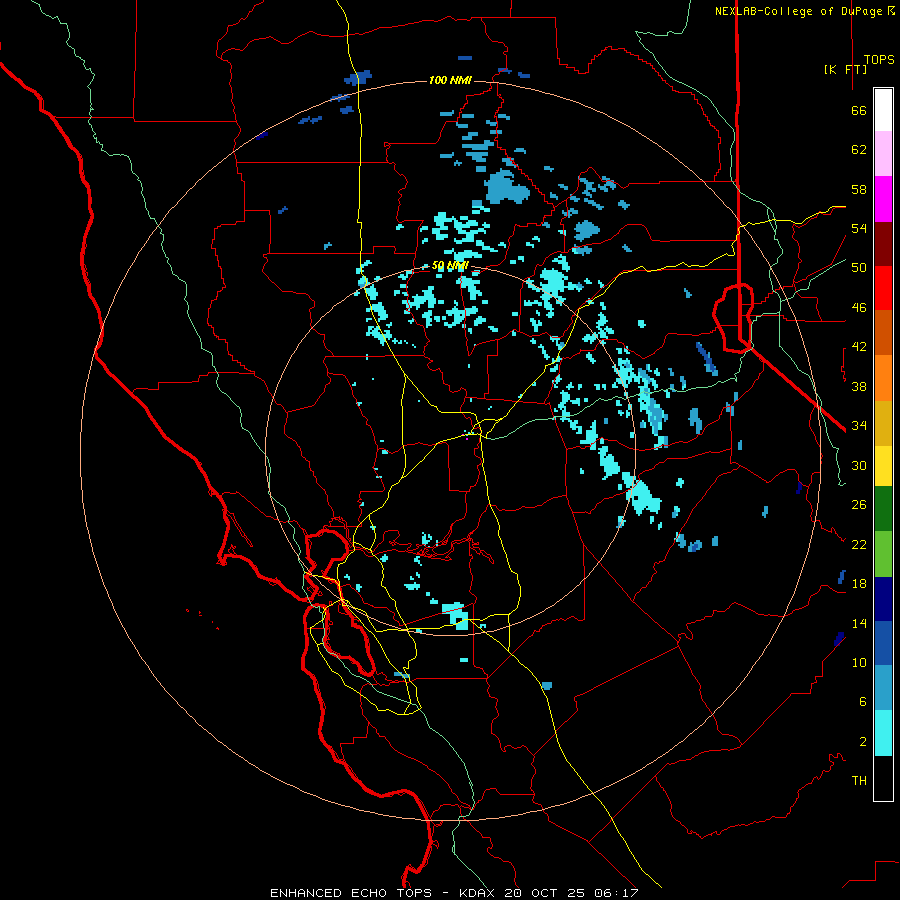
Task: Click the "KDAX" radar site identifier
Action: pos(479,893)
